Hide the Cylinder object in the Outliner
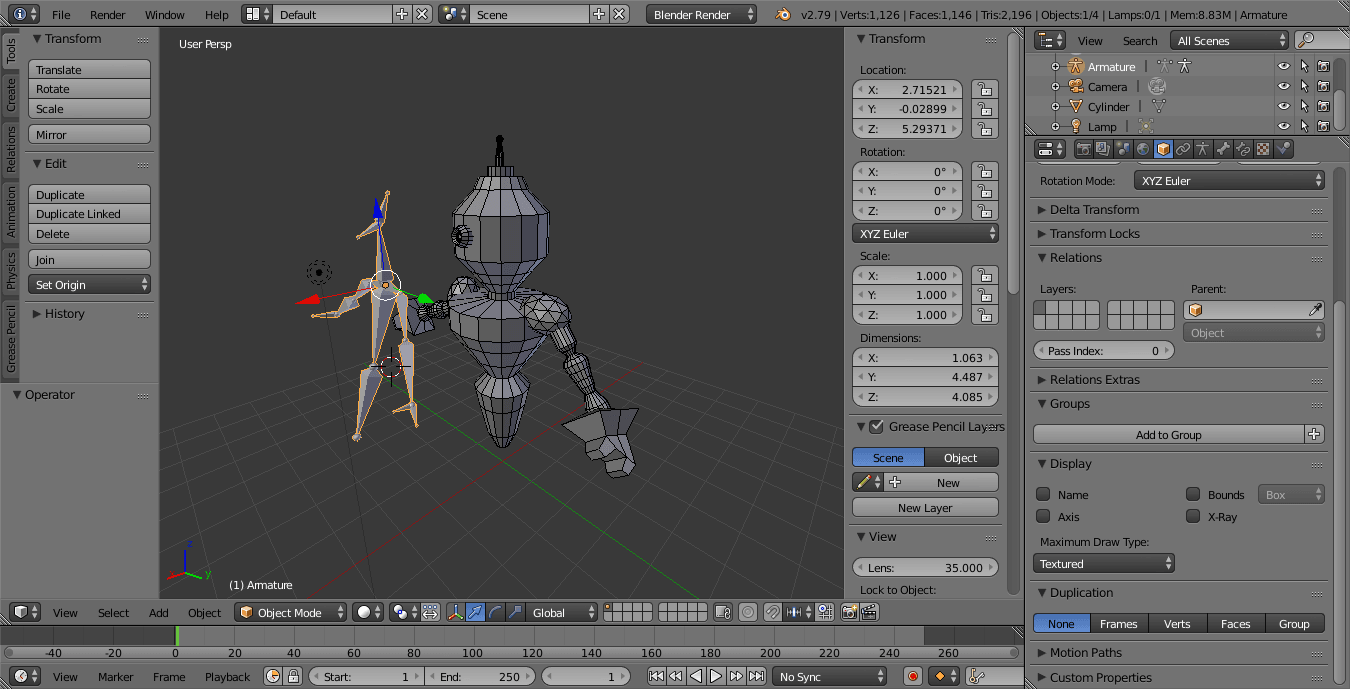 click(x=1283, y=106)
